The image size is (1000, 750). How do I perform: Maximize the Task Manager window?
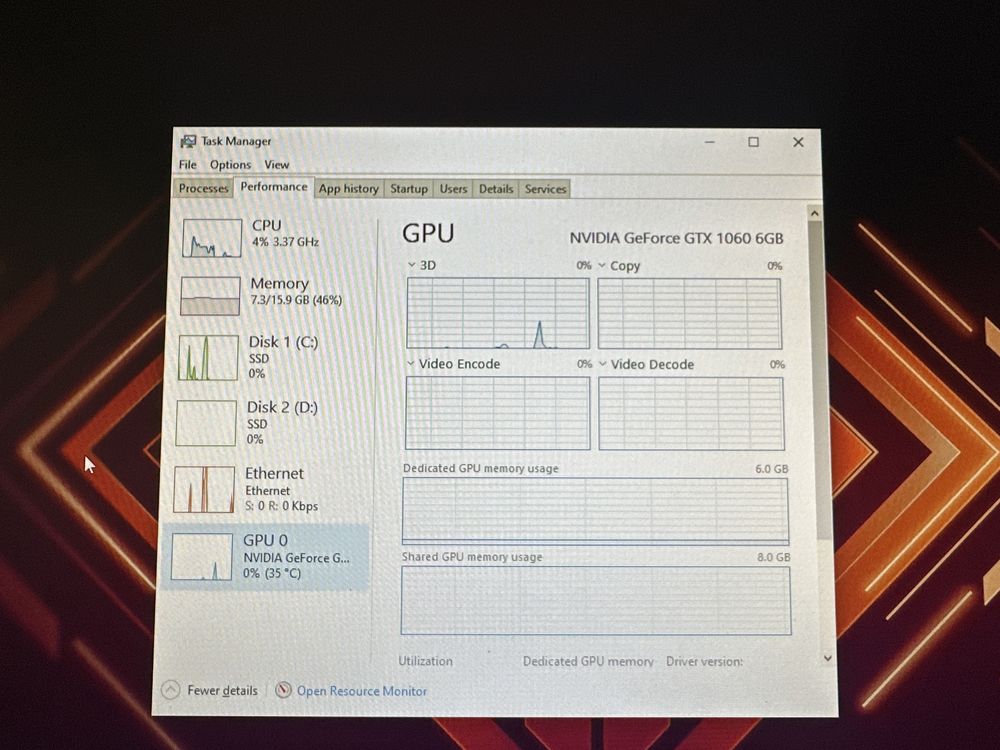point(753,142)
